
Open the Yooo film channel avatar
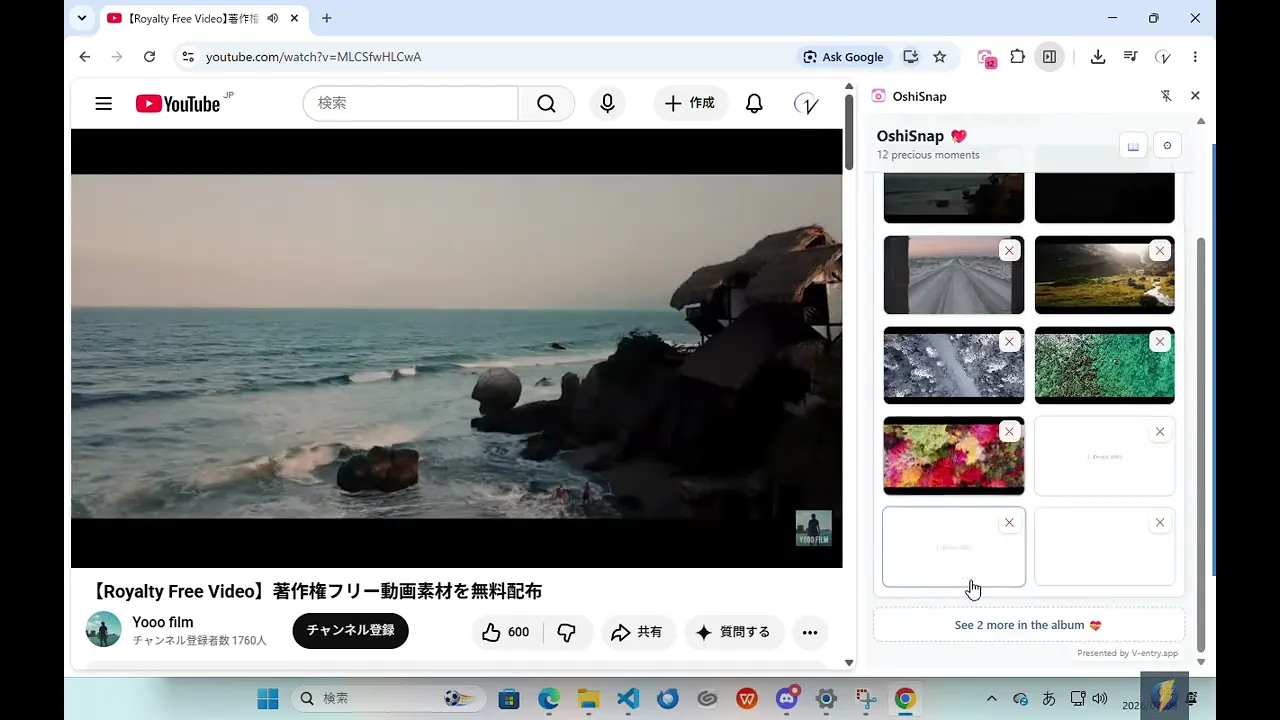[103, 630]
